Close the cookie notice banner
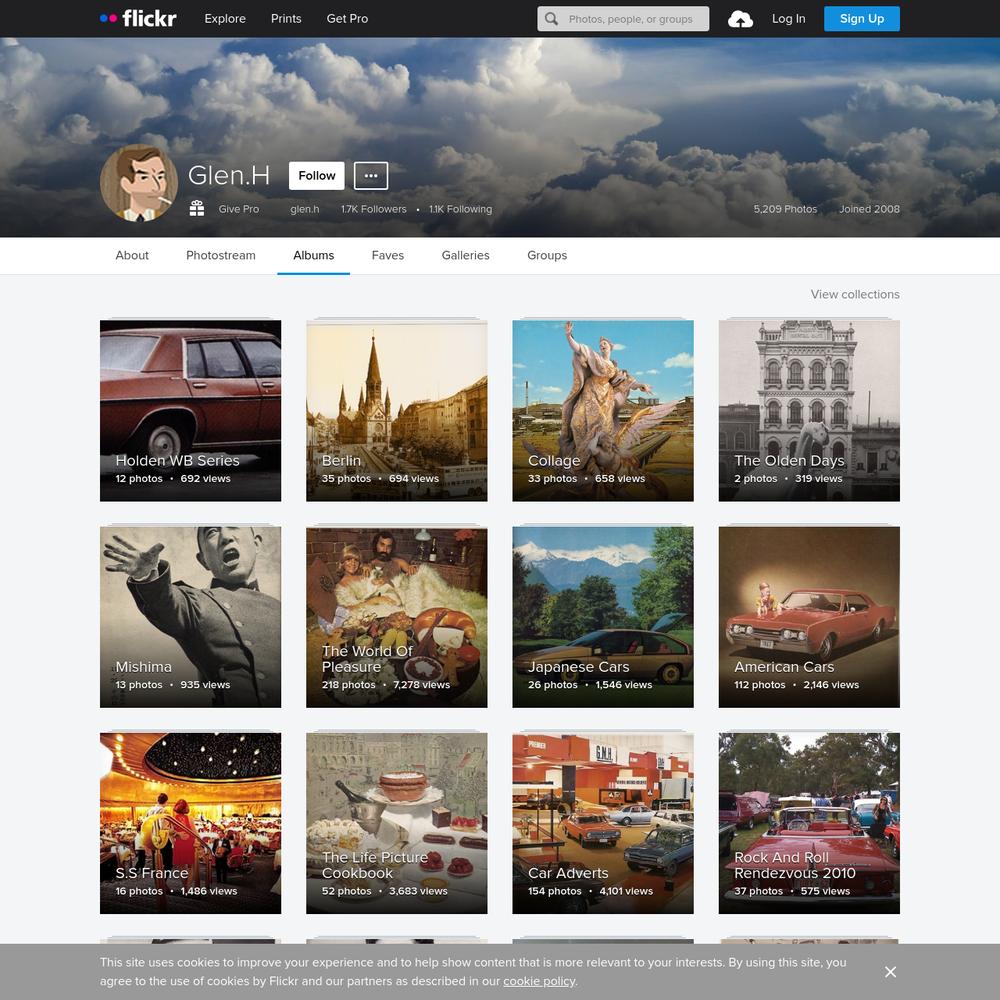The image size is (1000, 1000). (890, 971)
